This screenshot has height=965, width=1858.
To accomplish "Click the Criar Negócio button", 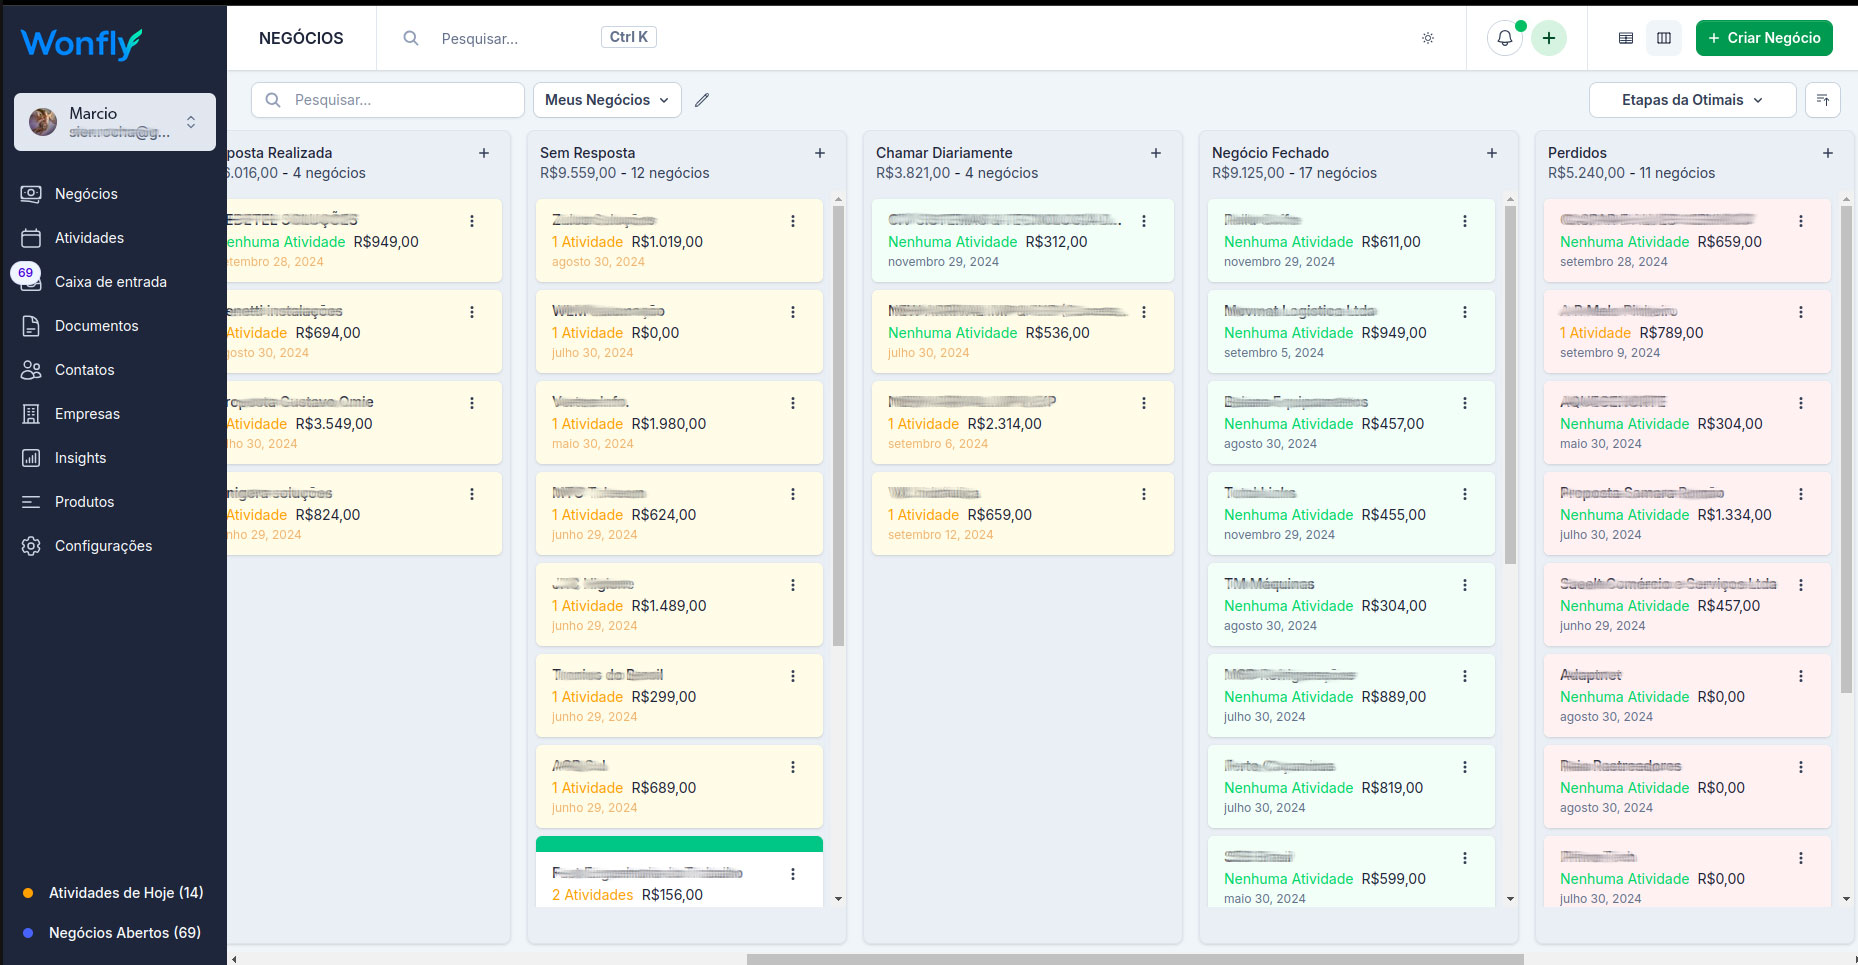I will (1764, 38).
